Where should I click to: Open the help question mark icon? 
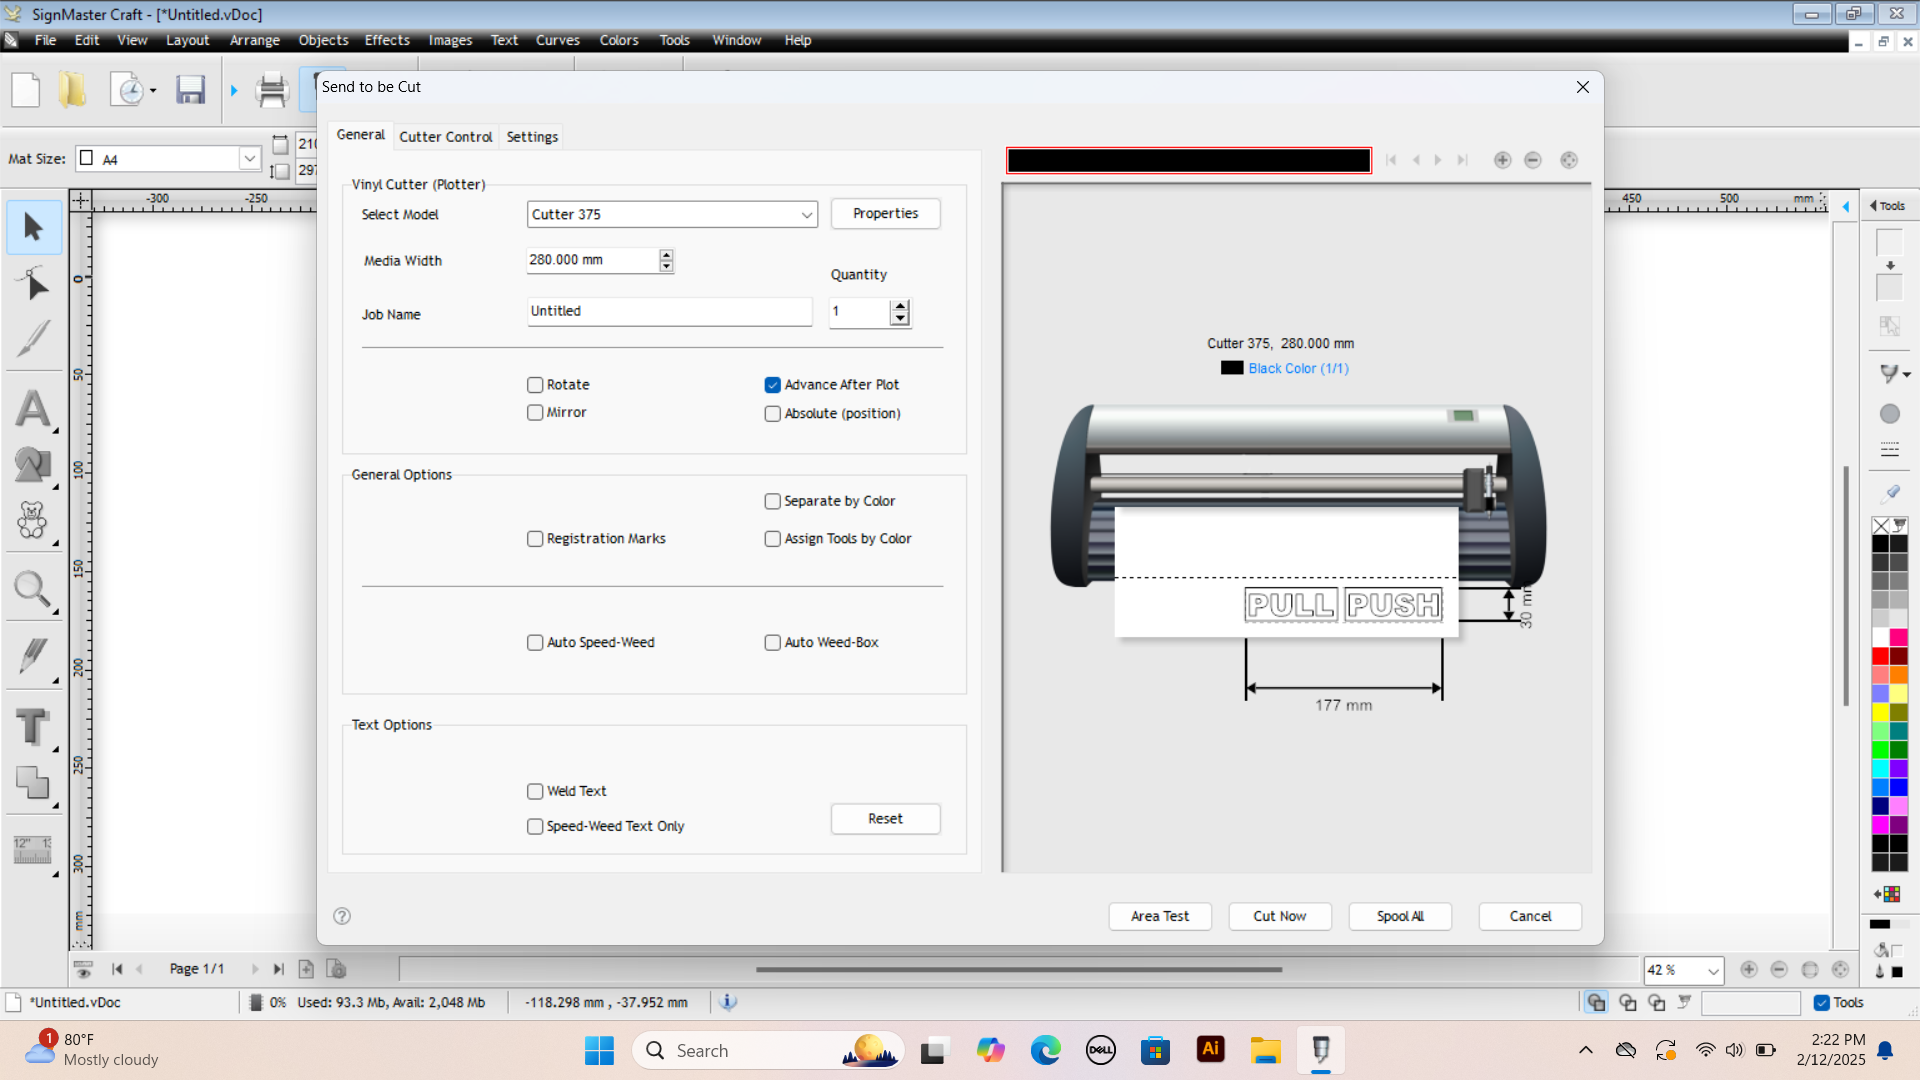click(x=342, y=916)
